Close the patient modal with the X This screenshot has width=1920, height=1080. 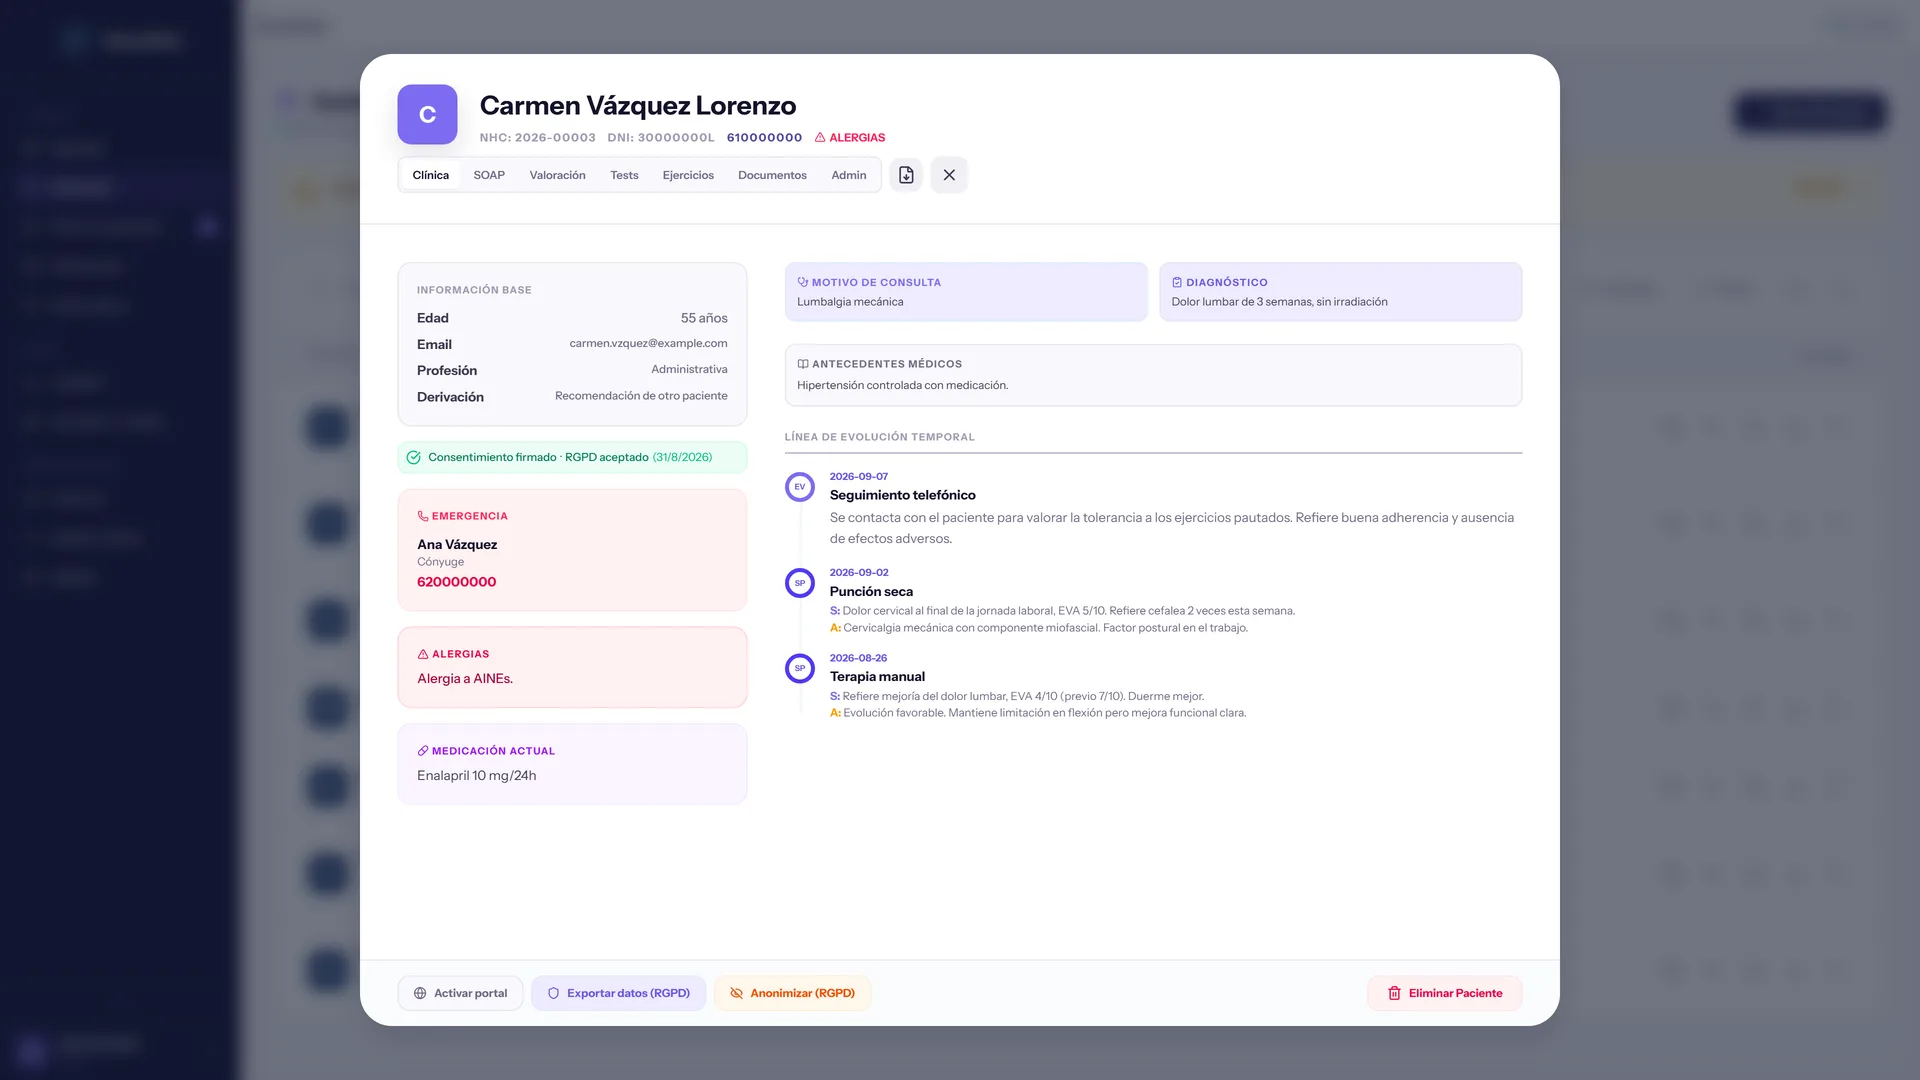[949, 175]
